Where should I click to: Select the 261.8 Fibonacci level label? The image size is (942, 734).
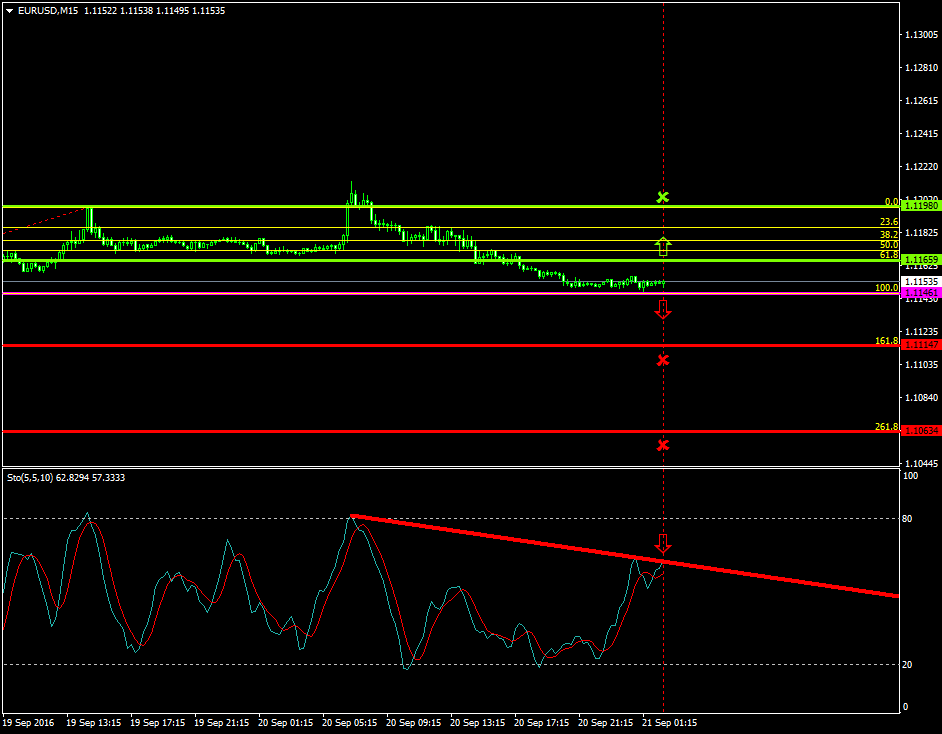pos(886,427)
